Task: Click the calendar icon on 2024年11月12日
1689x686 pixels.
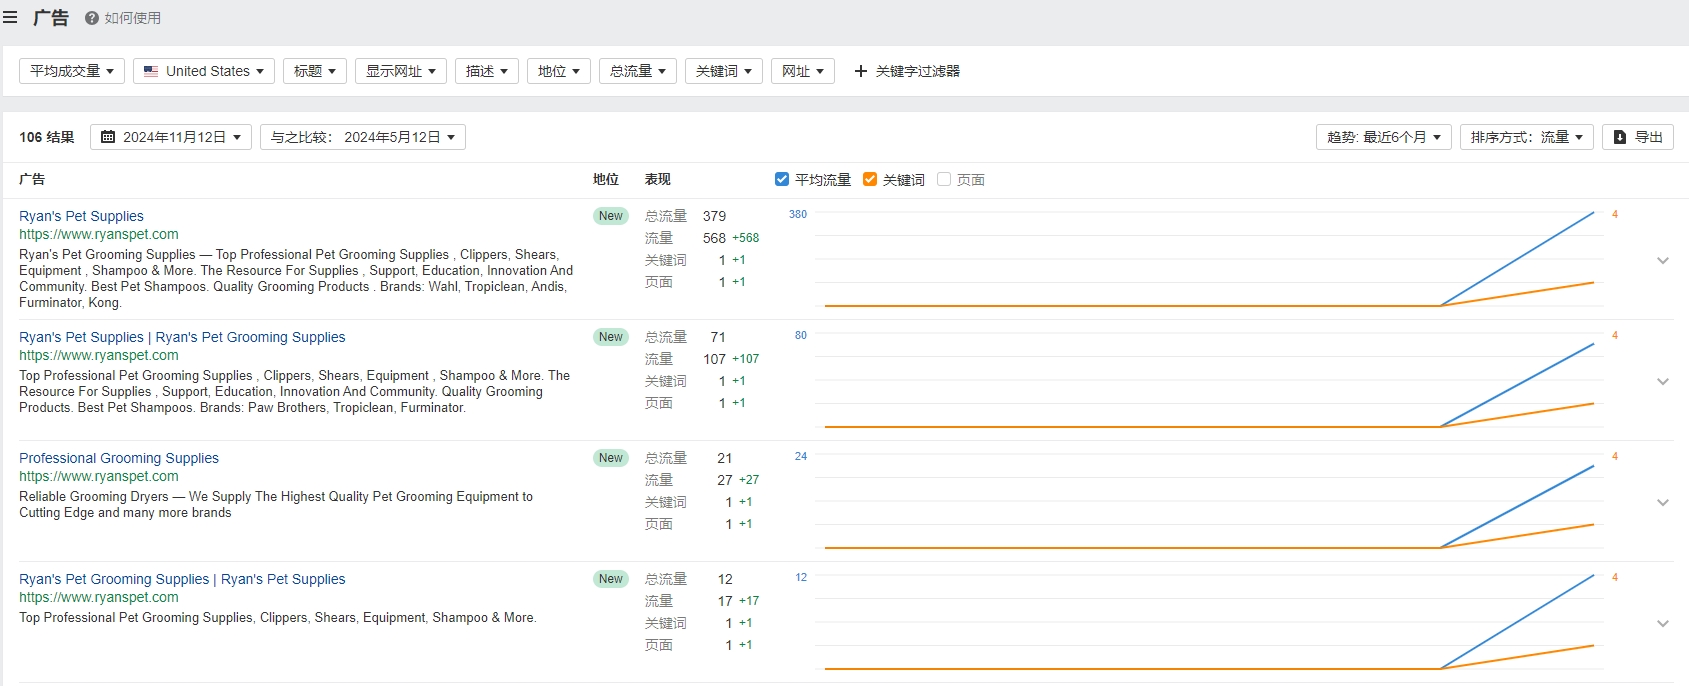Action: 108,137
